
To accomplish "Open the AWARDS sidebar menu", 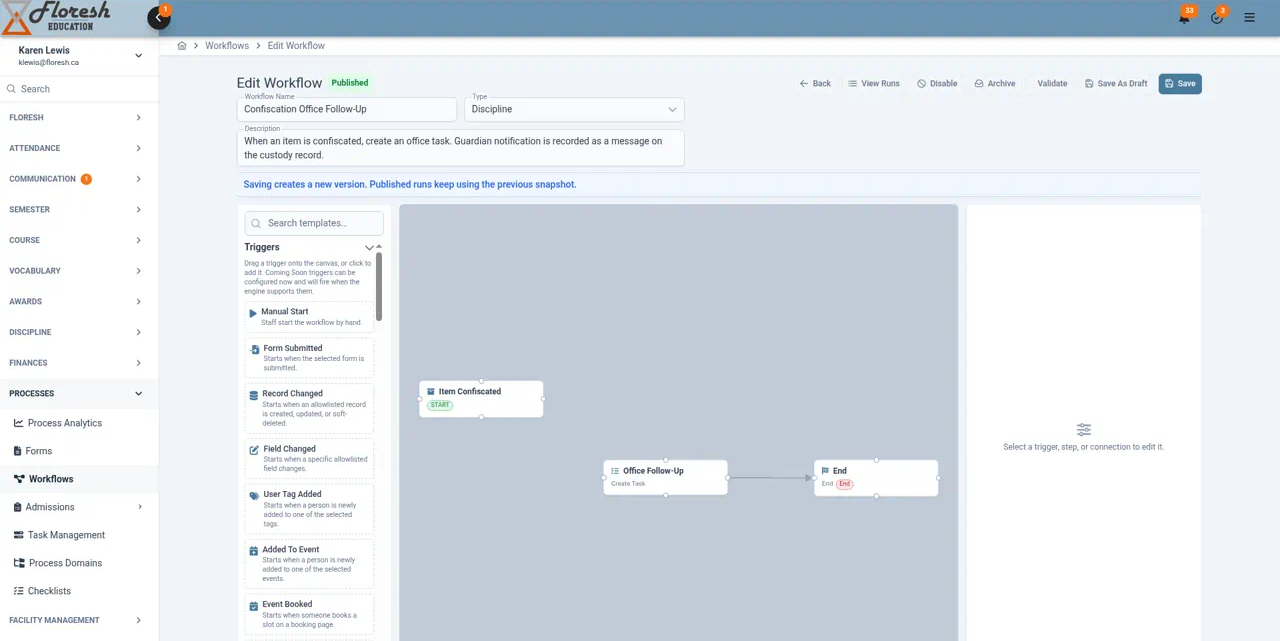I will pyautogui.click(x=79, y=302).
